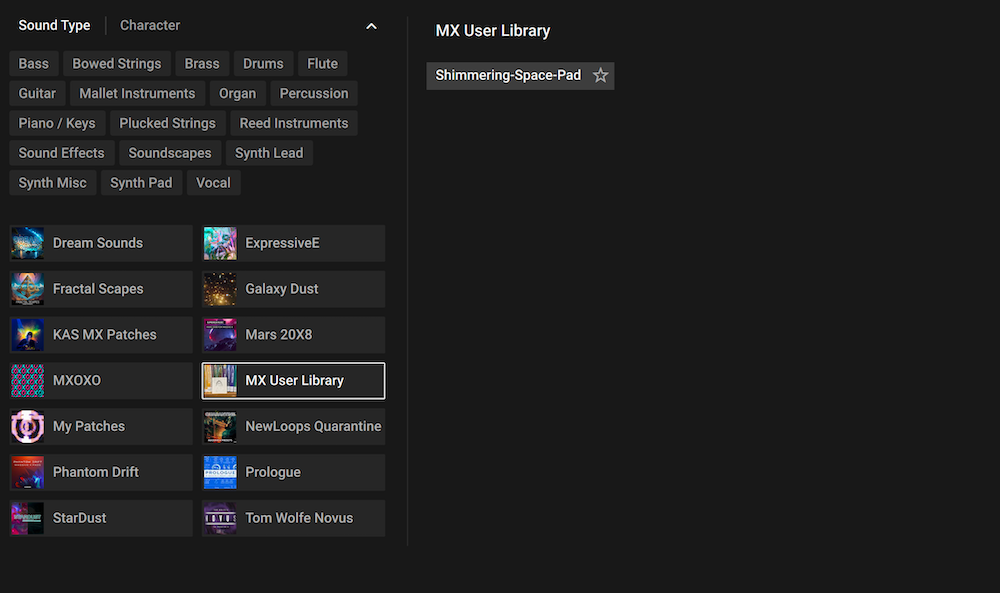This screenshot has height=593, width=1000.
Task: Select the Synth Misc tag
Action: pyautogui.click(x=52, y=183)
